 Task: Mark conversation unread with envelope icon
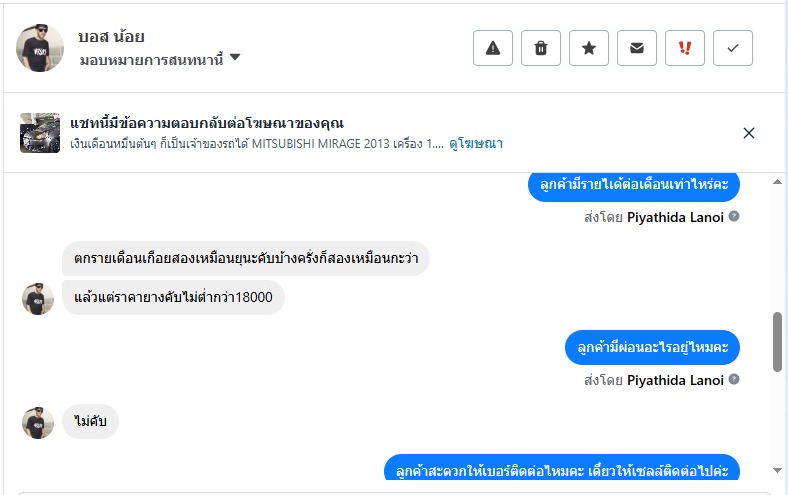637,48
